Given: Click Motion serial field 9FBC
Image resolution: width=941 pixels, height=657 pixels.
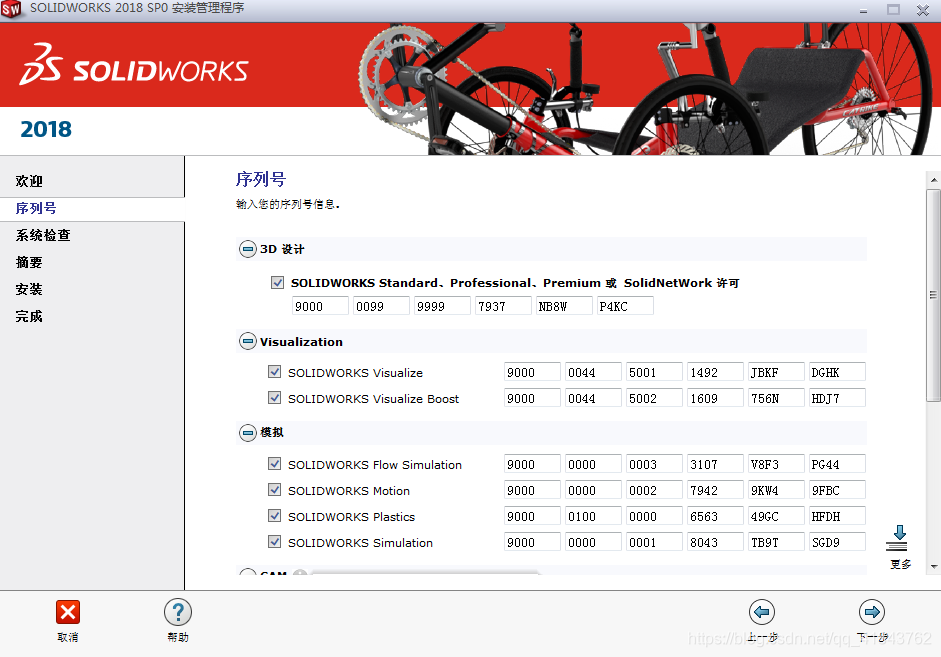Looking at the screenshot, I should 837,490.
